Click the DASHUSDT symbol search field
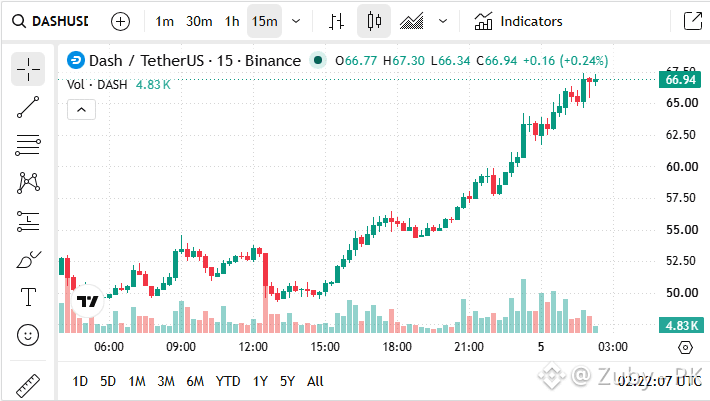The height and width of the screenshot is (401, 710). click(x=51, y=21)
